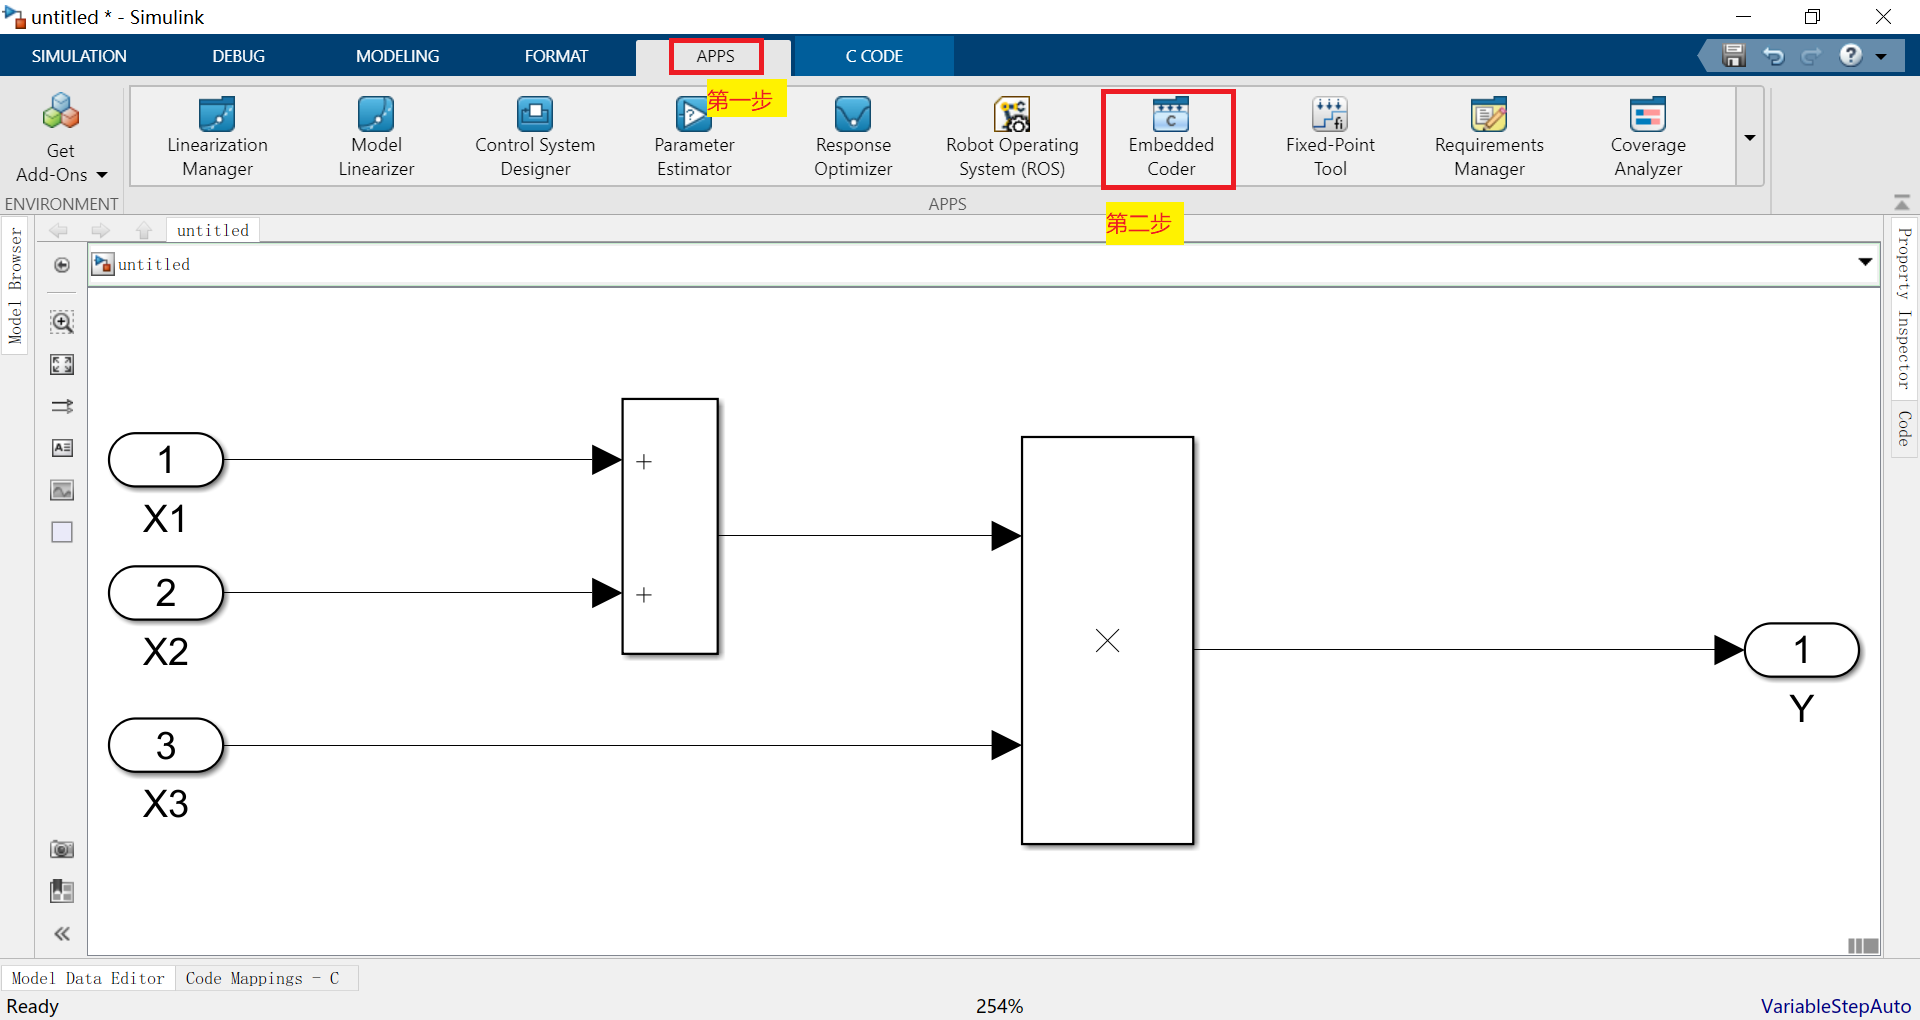1920x1020 pixels.
Task: Navigate up to the parent level
Action: point(144,231)
